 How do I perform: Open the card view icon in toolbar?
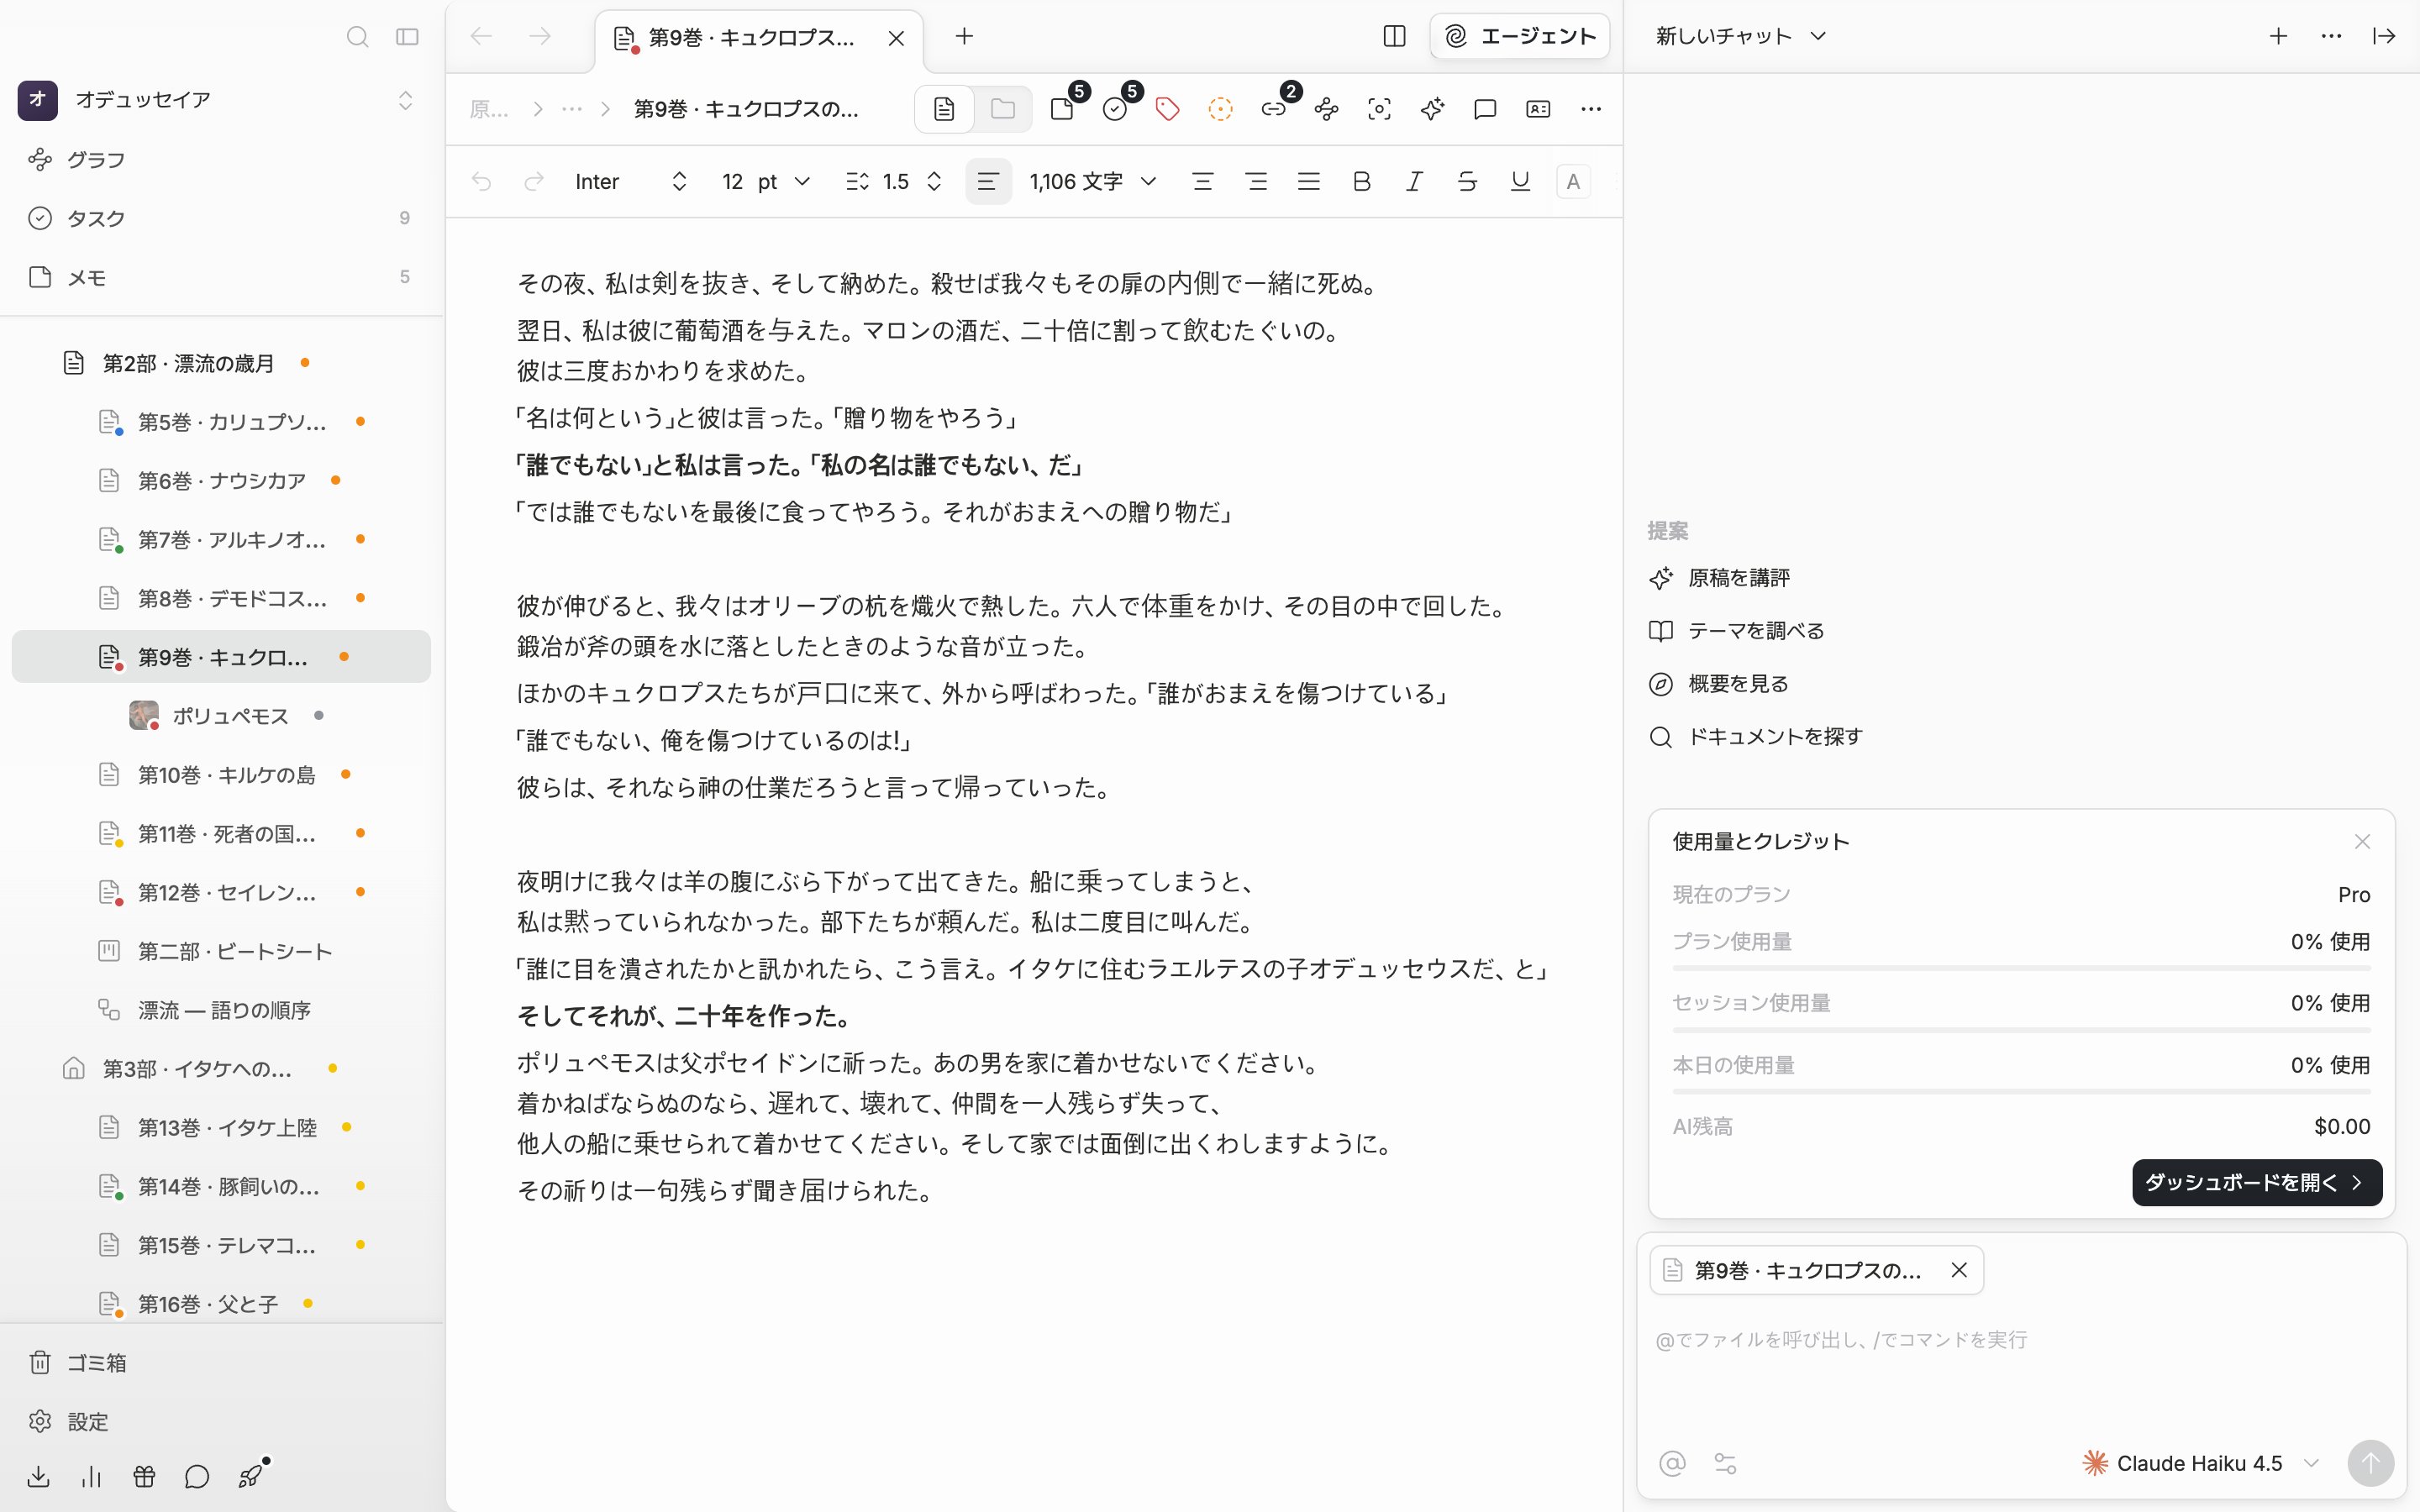(x=1538, y=109)
